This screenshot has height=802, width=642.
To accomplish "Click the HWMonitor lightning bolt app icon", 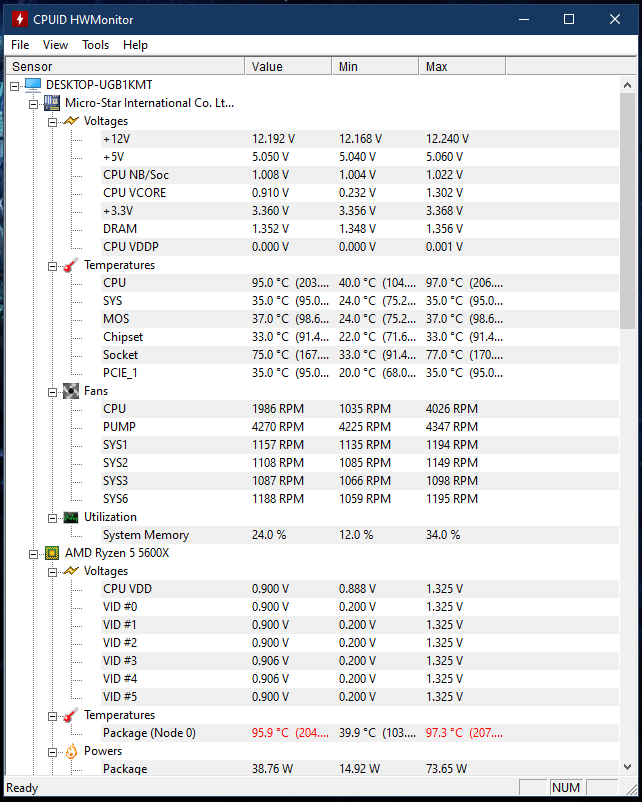I will click(19, 19).
